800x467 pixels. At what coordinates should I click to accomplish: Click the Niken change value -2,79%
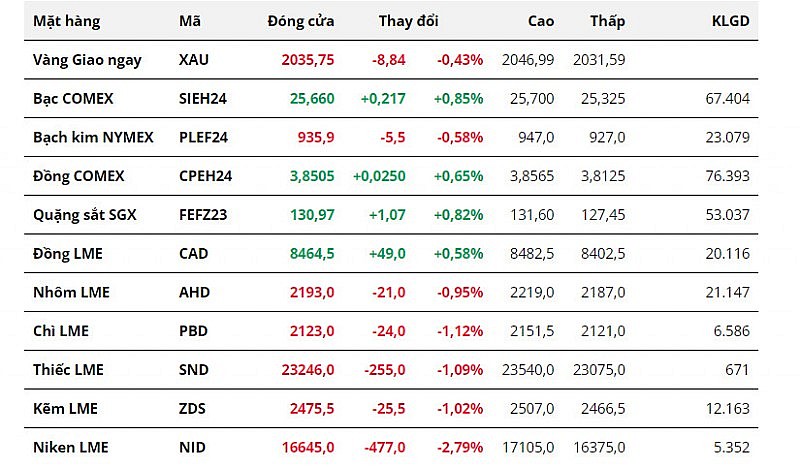(x=460, y=447)
